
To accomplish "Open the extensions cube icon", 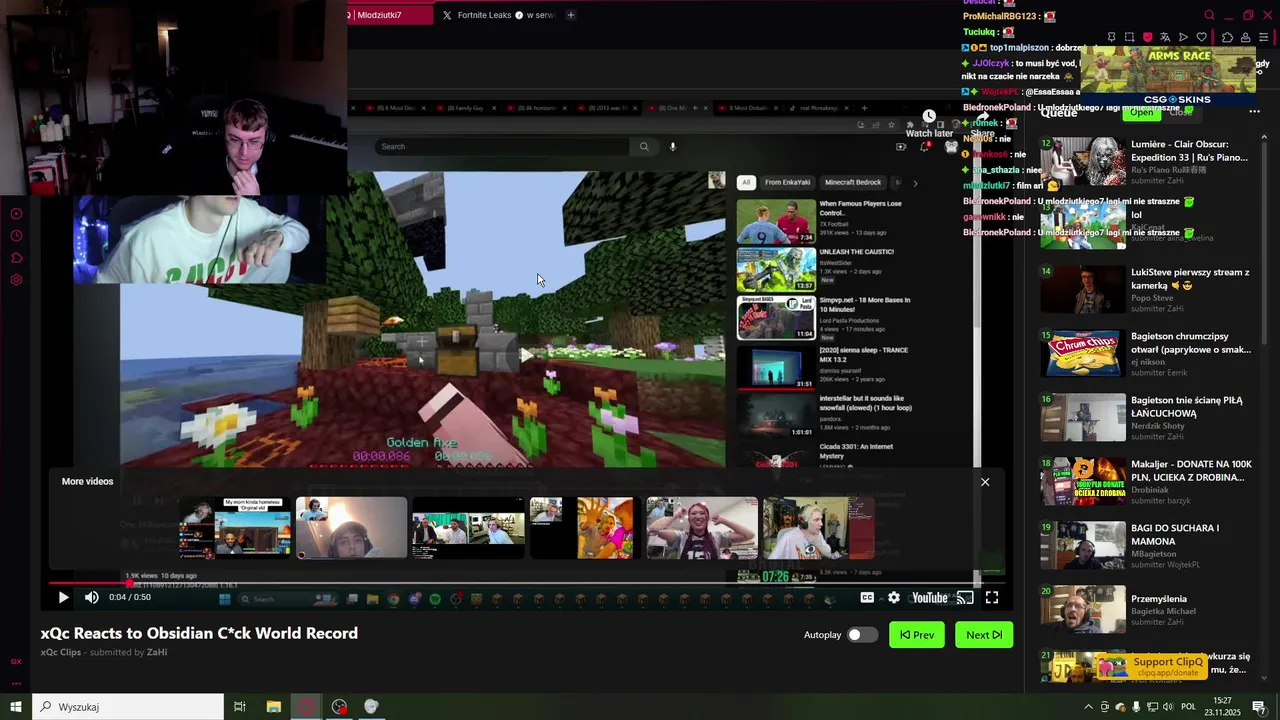I will 1228,37.
